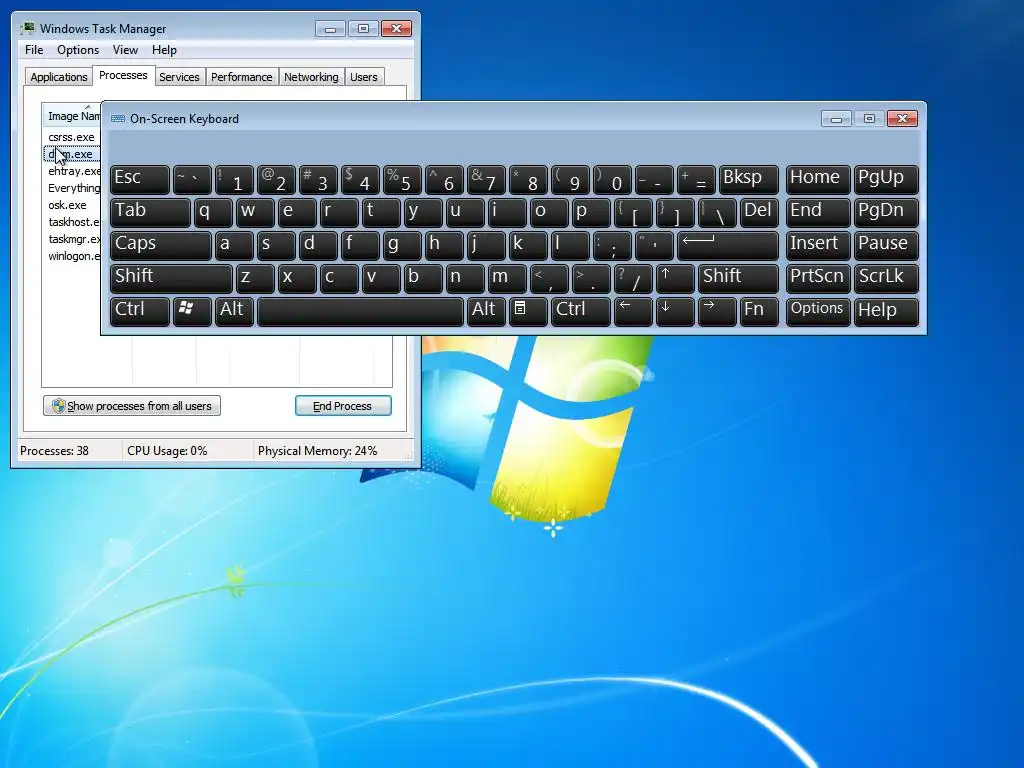1024x768 pixels.
Task: Click Physical Memory status bar entry
Action: (317, 451)
